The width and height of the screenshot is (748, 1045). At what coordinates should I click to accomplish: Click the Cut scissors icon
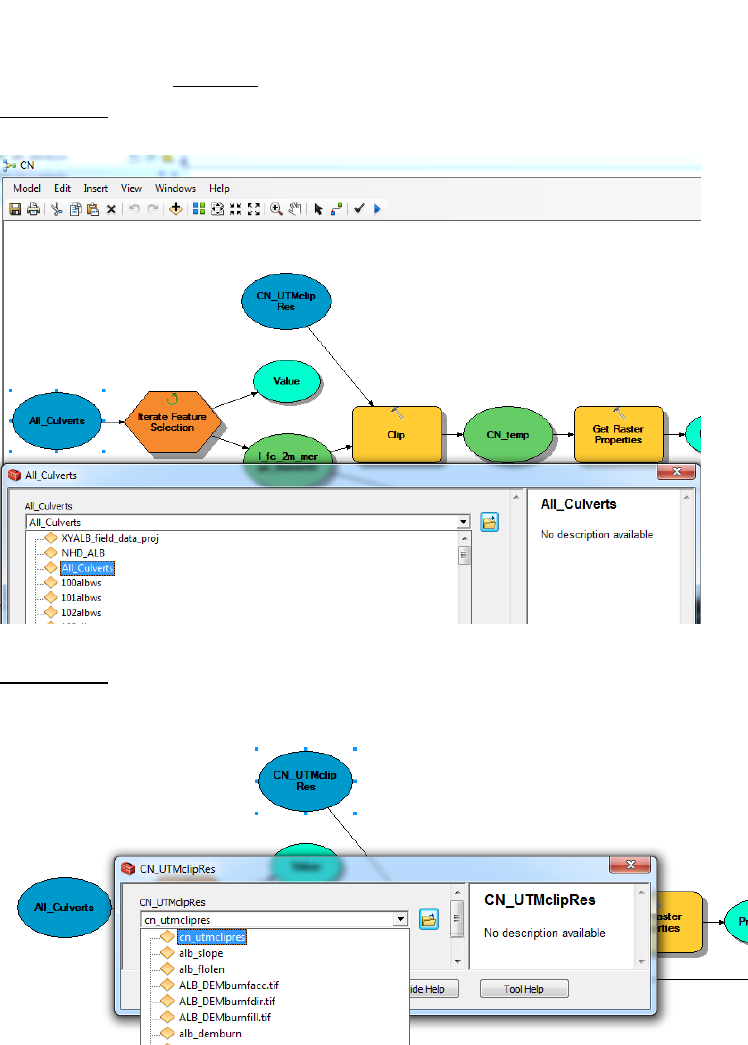pos(57,209)
